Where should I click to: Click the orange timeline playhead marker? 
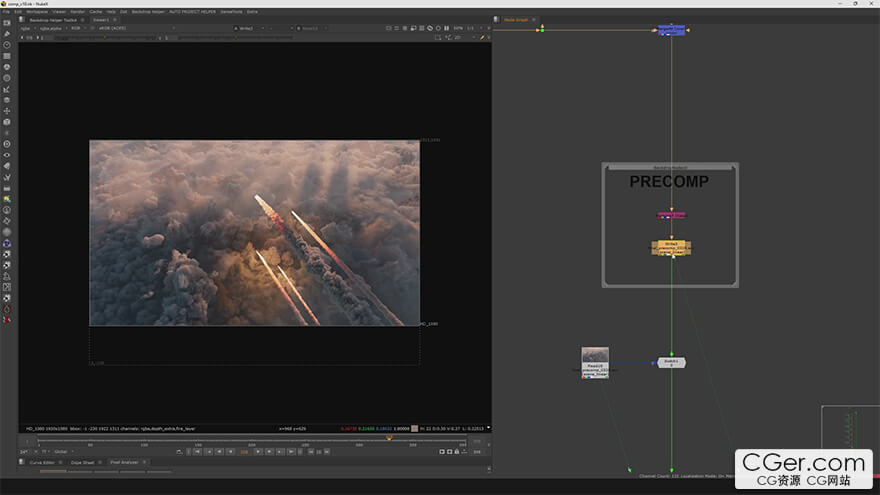(x=389, y=437)
